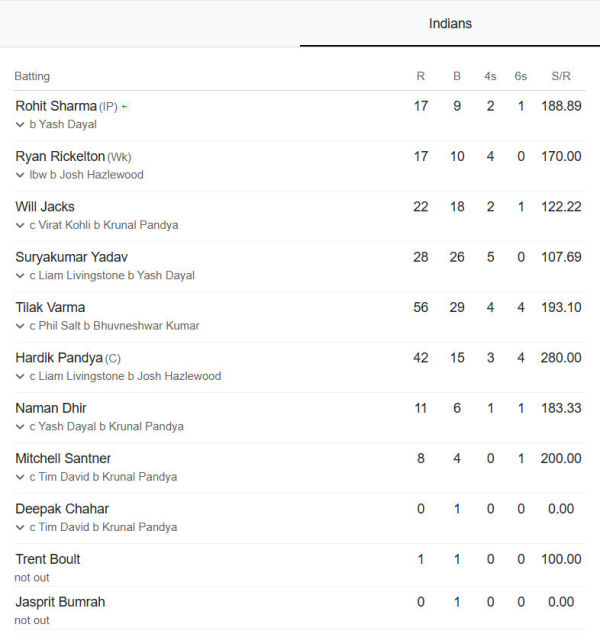Viewport: 600px width, 634px height.
Task: Click the S/R column header
Action: pyautogui.click(x=561, y=76)
